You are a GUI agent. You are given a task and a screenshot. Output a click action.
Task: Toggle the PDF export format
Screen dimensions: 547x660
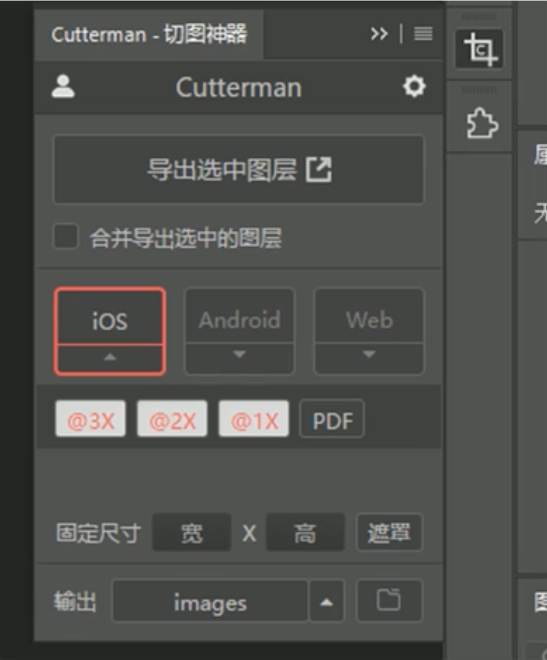[332, 419]
